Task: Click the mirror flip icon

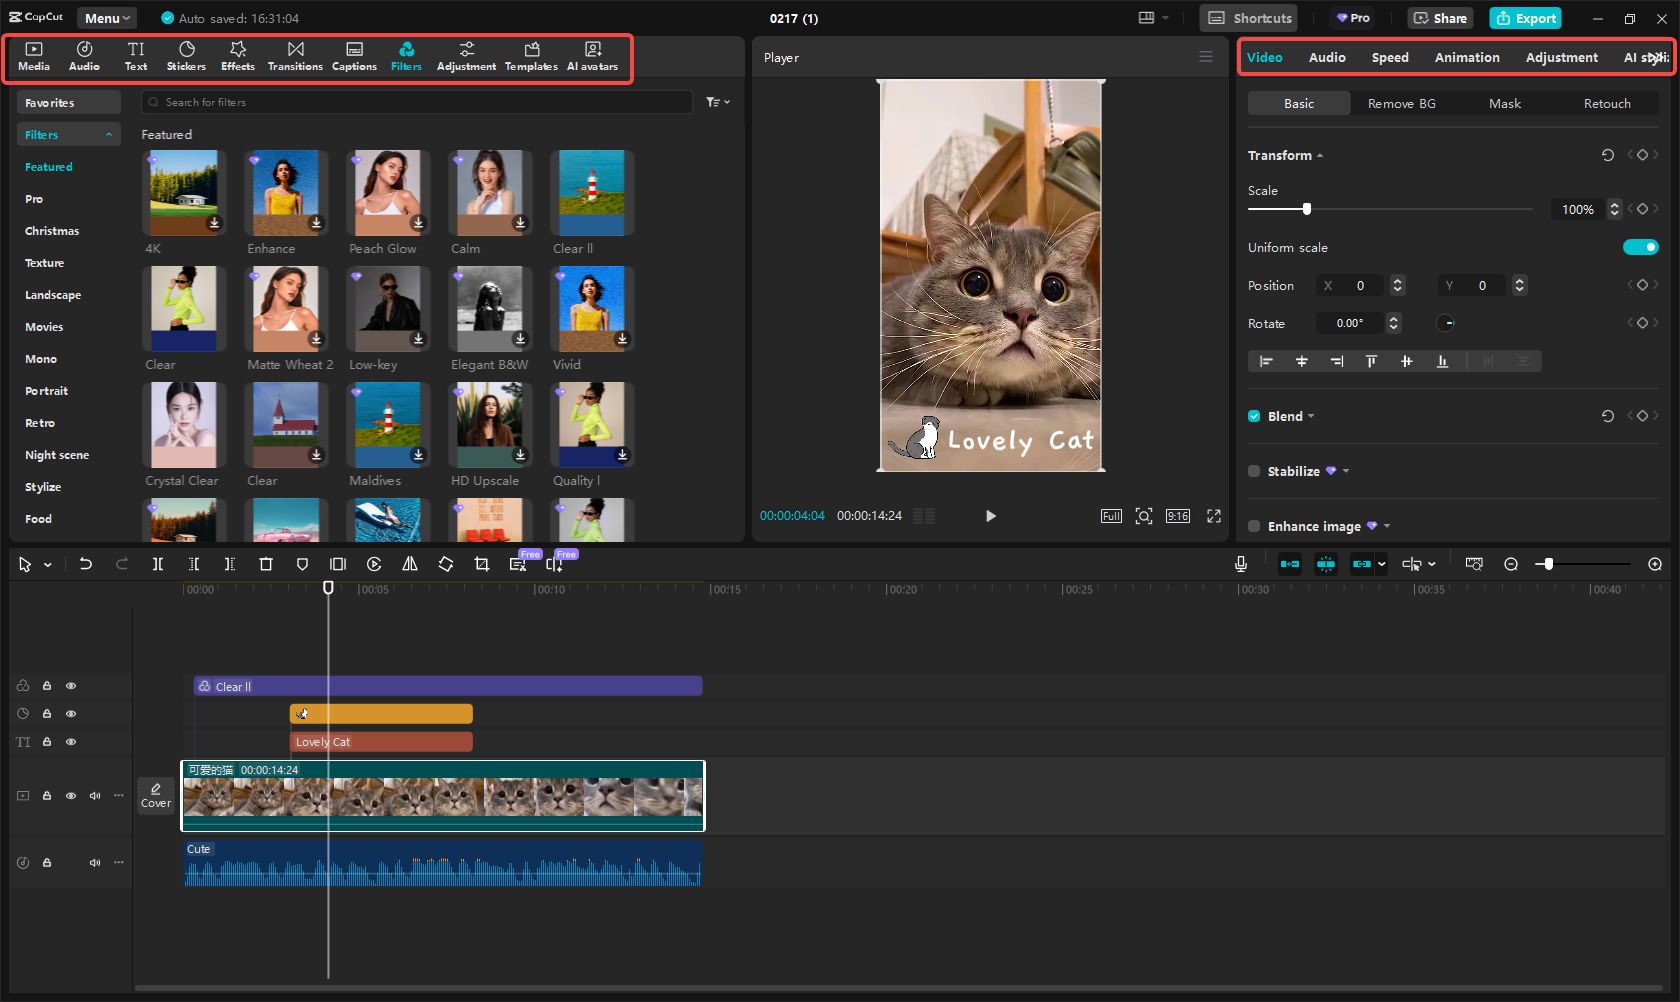Action: coord(410,564)
